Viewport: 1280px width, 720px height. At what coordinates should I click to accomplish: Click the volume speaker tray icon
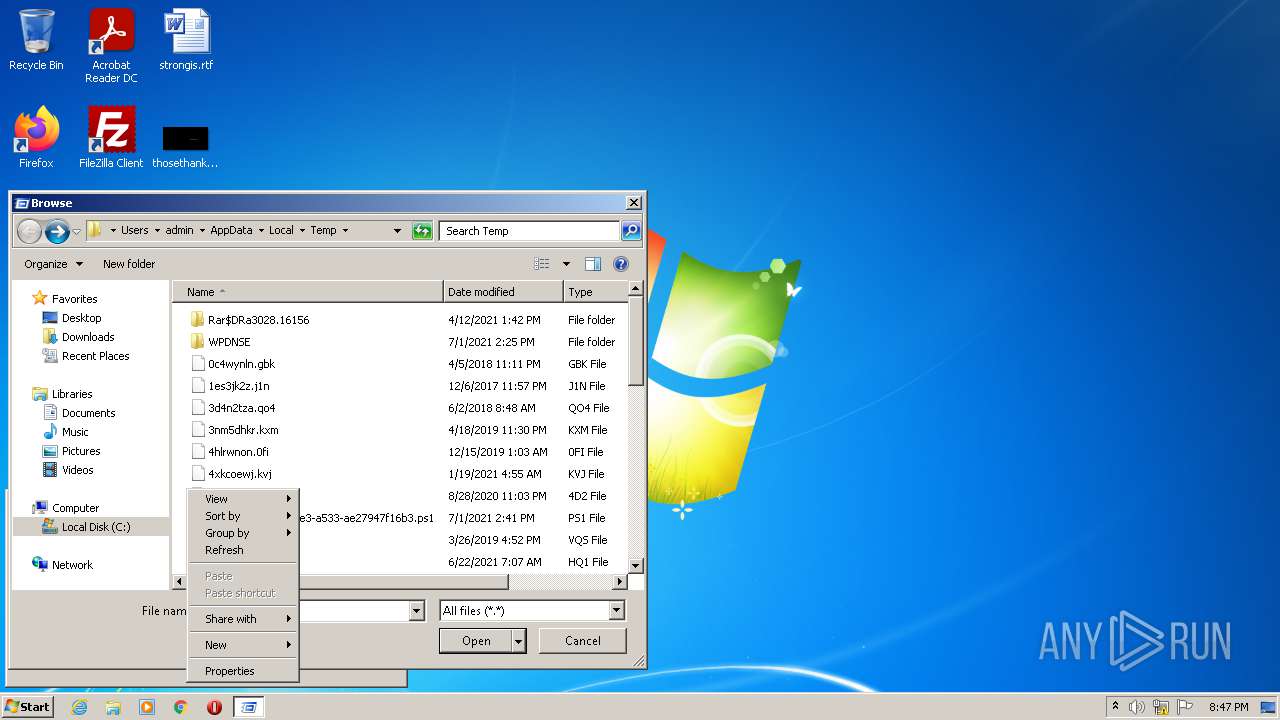(1137, 707)
